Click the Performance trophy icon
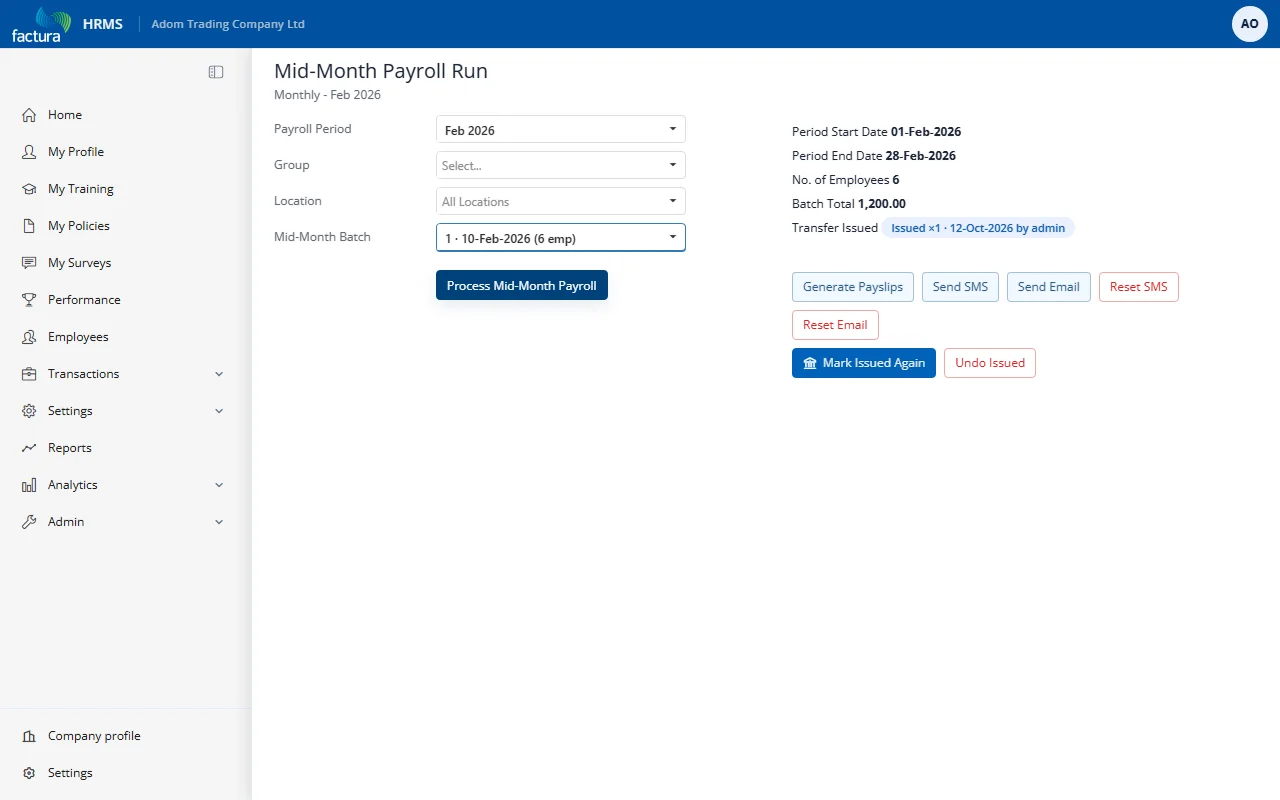This screenshot has width=1280, height=800. (x=29, y=300)
